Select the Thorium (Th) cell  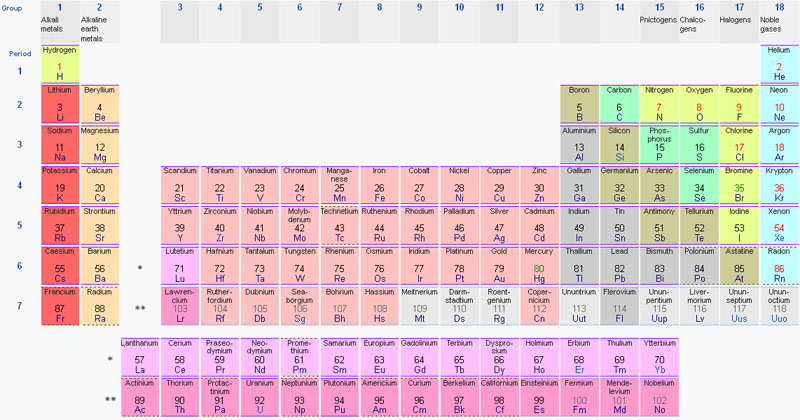(x=180, y=397)
